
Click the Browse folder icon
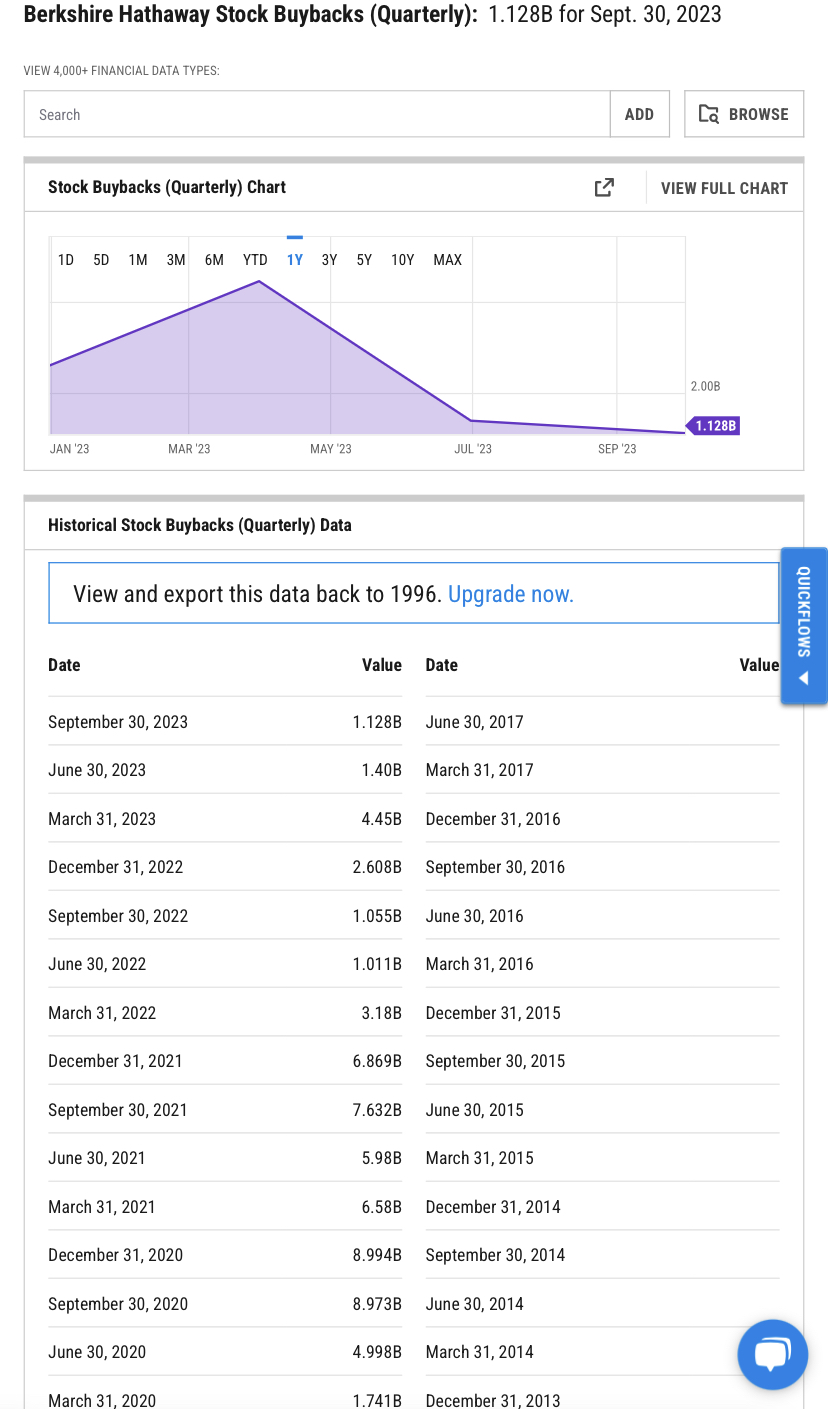pyautogui.click(x=709, y=114)
